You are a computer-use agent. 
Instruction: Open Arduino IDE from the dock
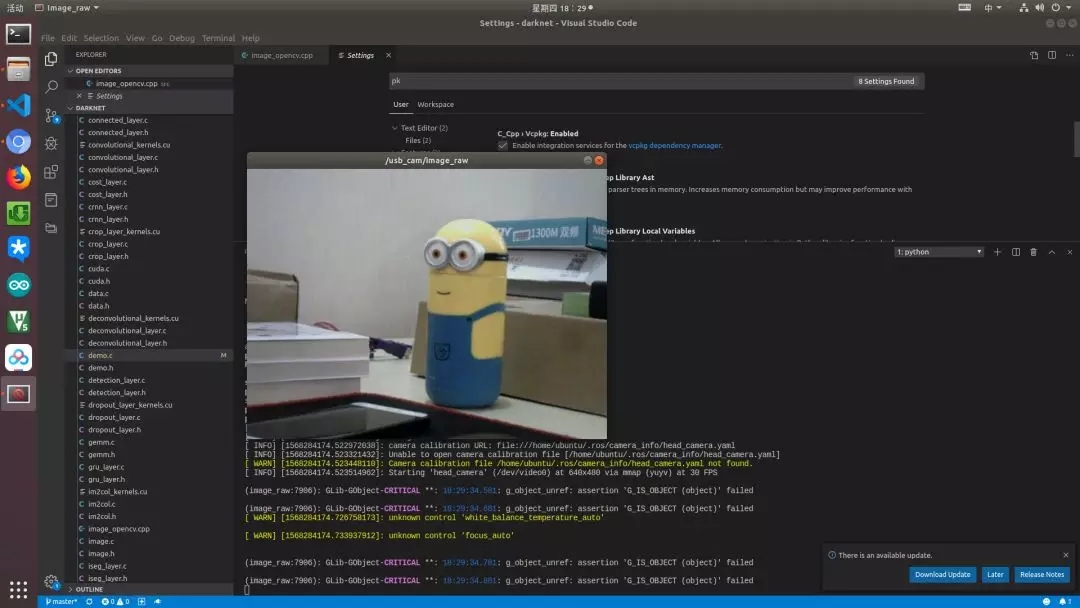click(x=18, y=285)
